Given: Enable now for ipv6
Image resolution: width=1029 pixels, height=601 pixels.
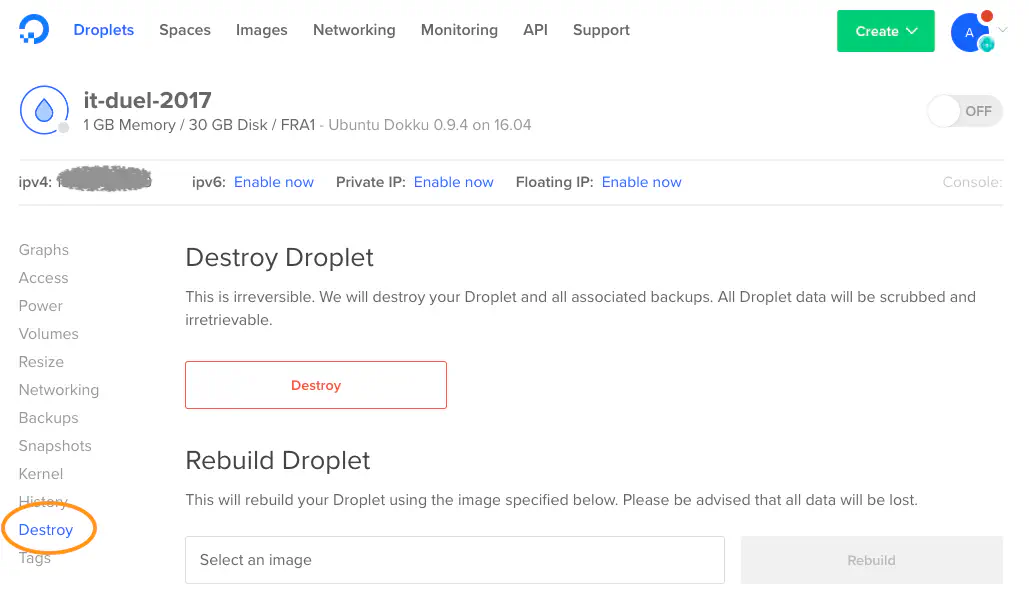Looking at the screenshot, I should 274,182.
